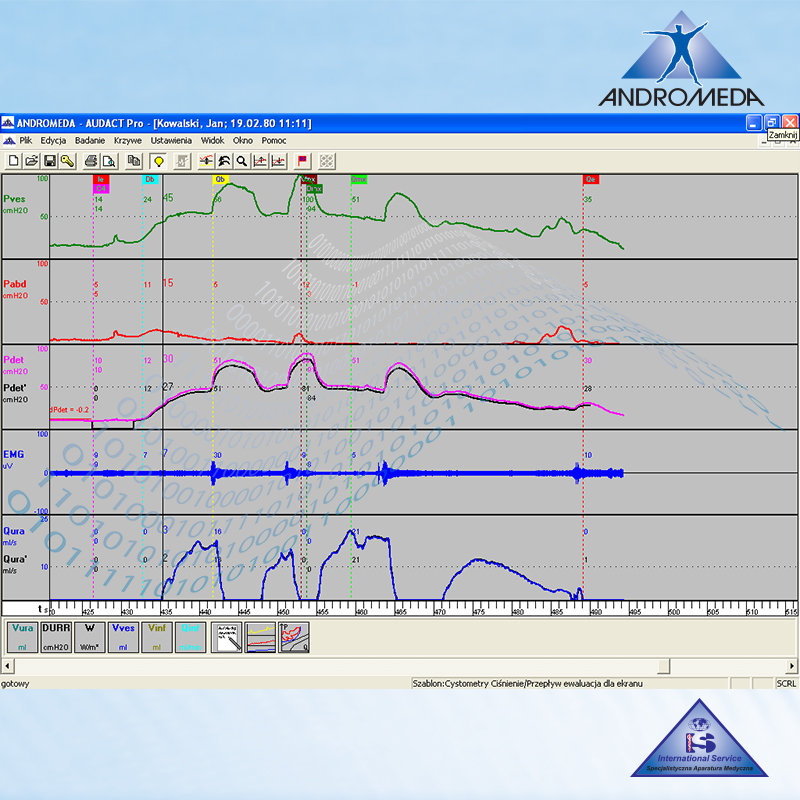
Task: Copy the displayed data
Action: click(x=133, y=161)
